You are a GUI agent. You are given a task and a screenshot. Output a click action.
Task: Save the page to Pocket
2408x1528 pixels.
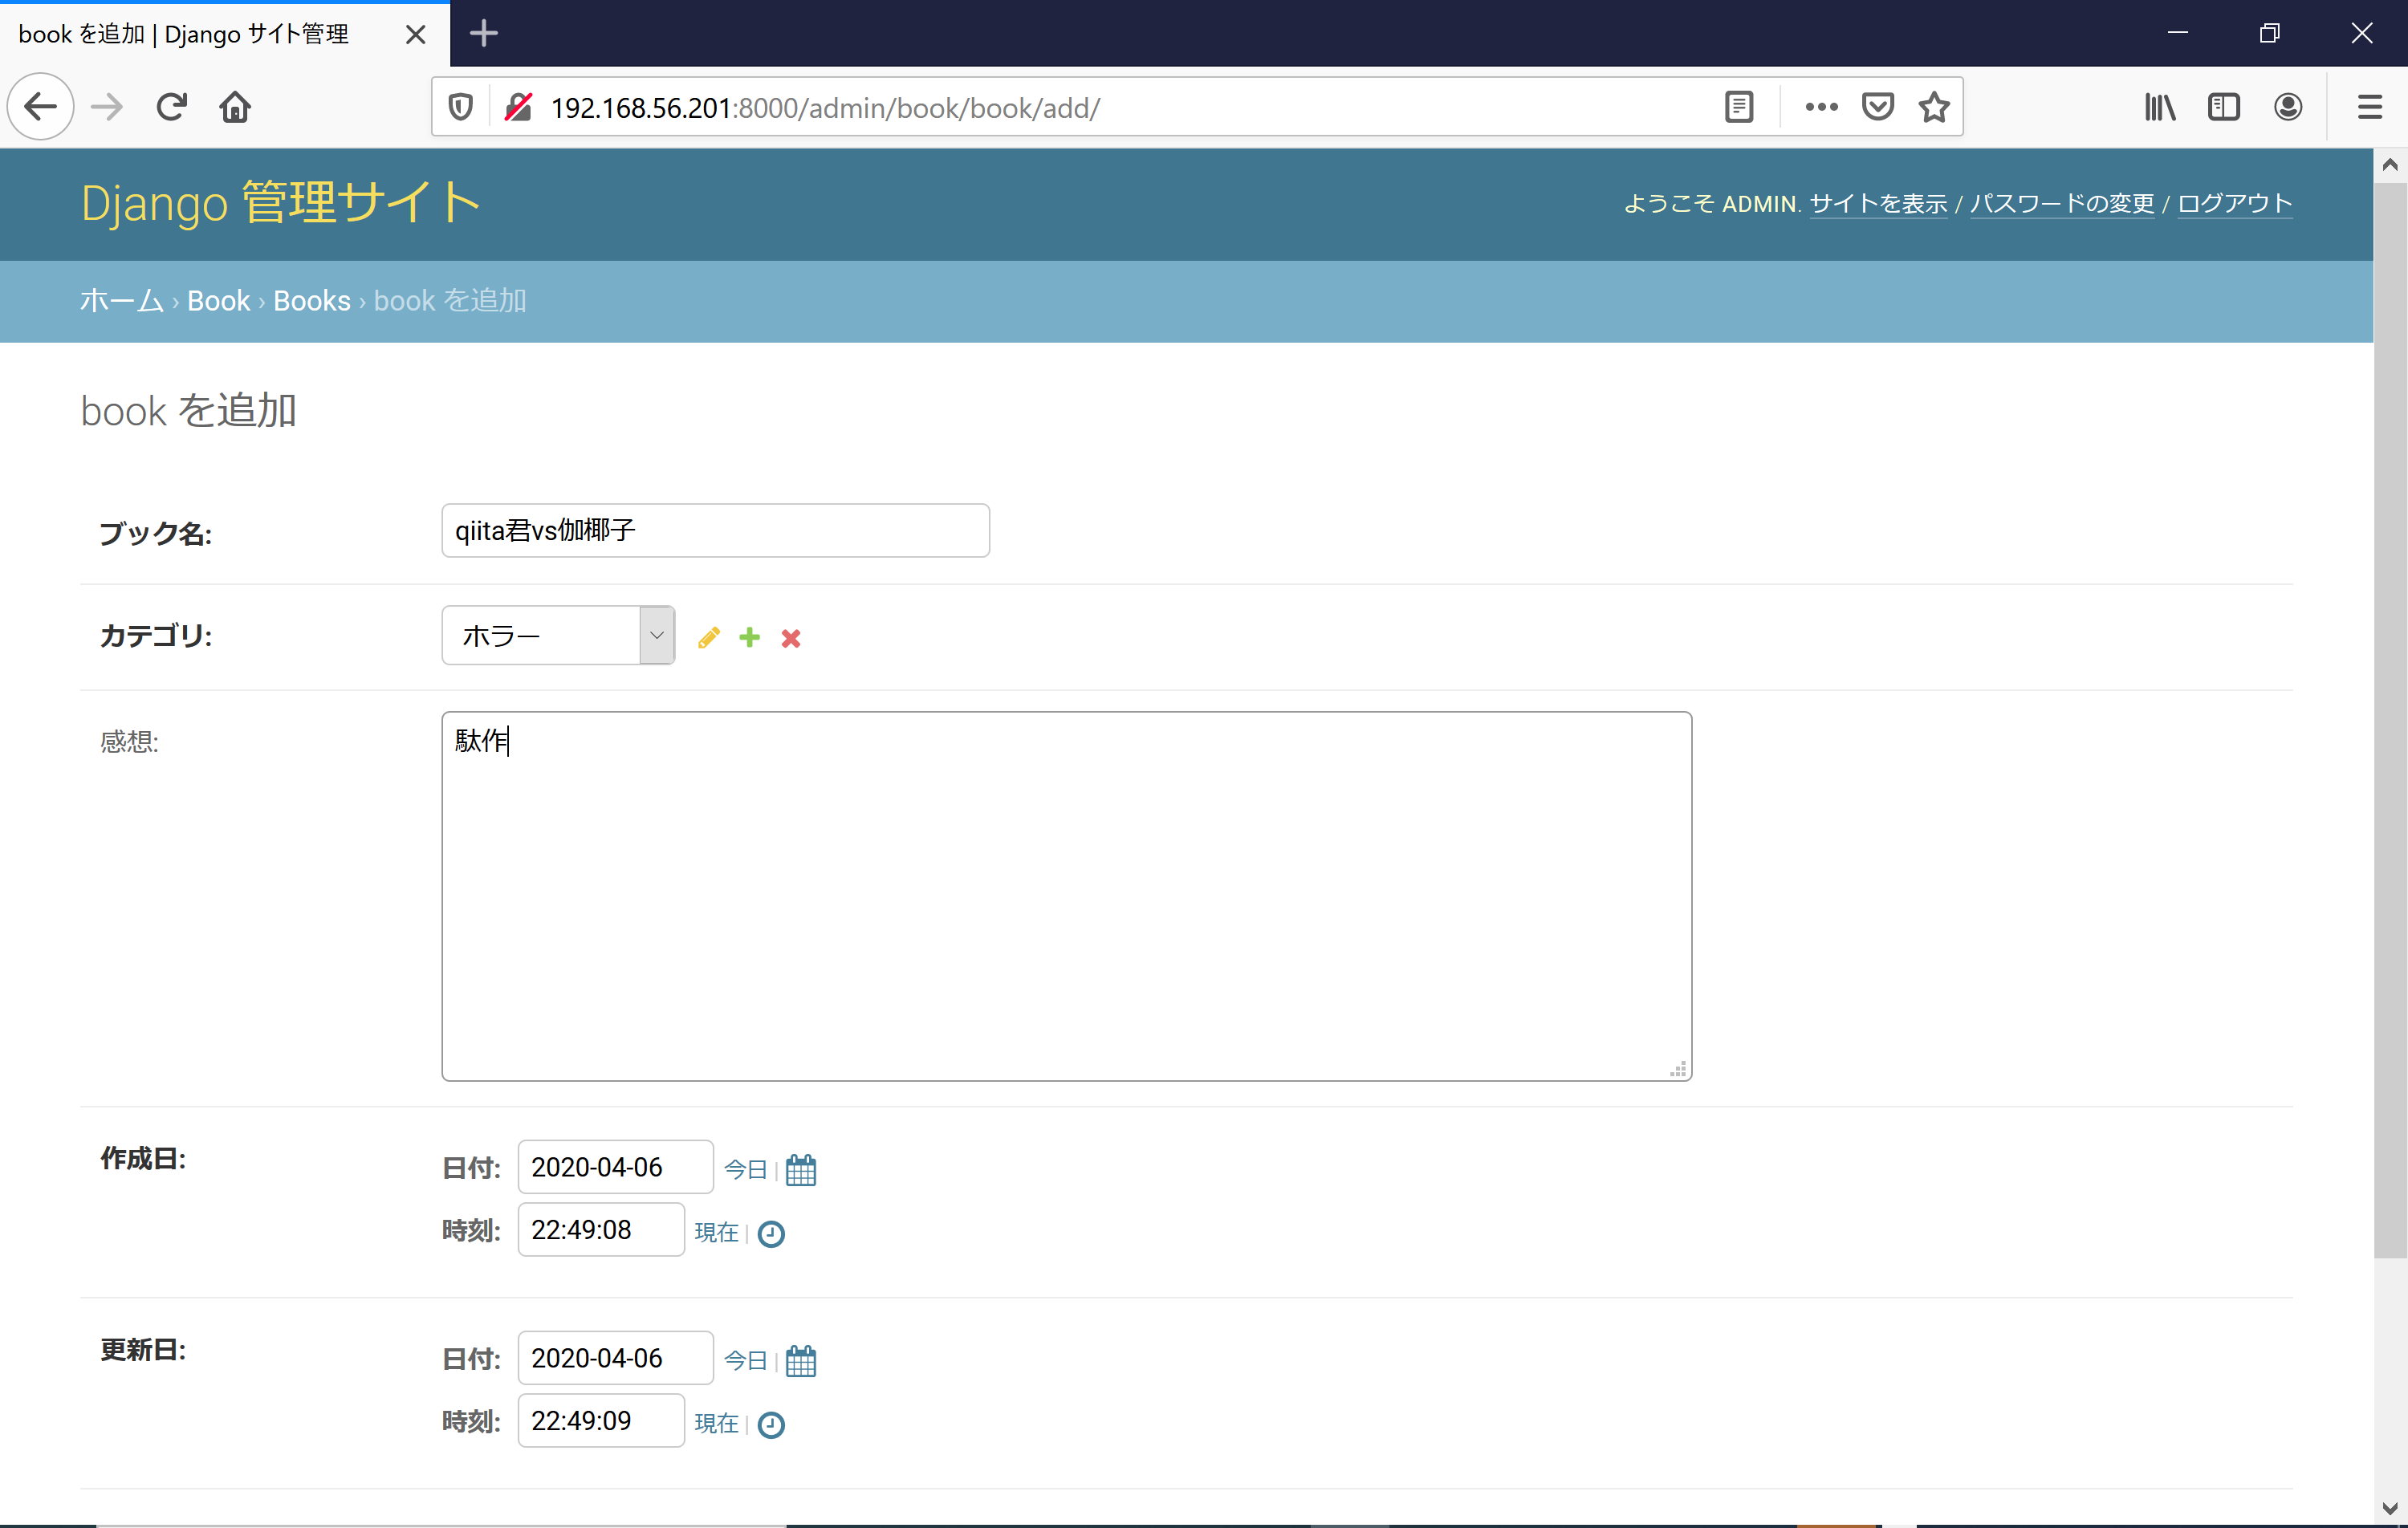pos(1878,107)
